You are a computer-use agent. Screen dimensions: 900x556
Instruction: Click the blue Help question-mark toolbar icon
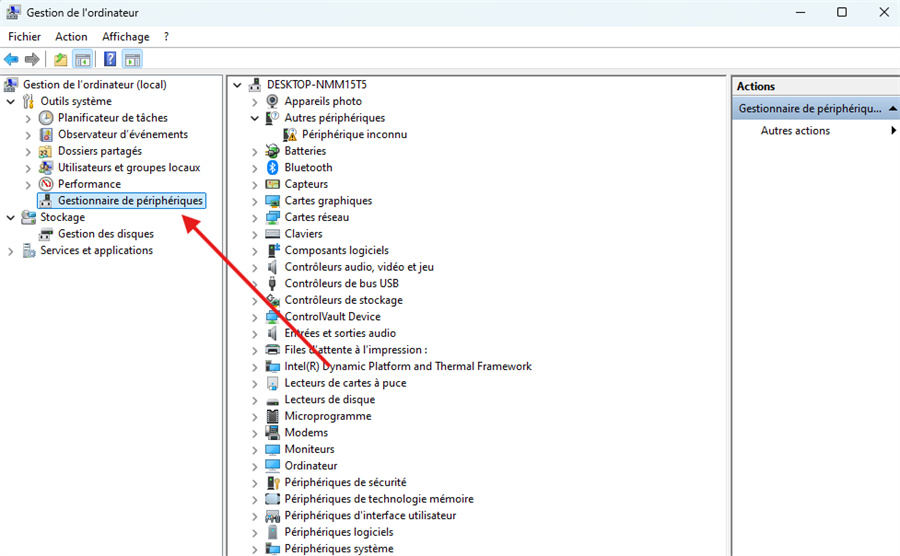point(110,59)
